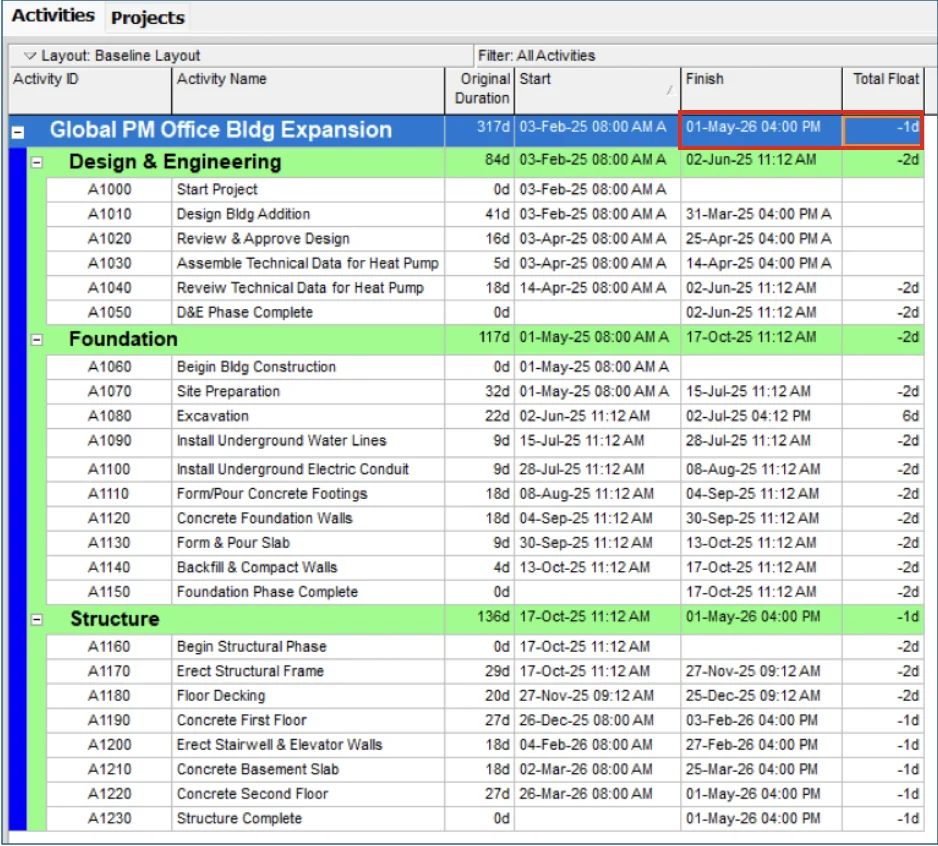Image resolution: width=938 pixels, height=846 pixels.
Task: Select the Structure Complete row
Action: click(300, 817)
